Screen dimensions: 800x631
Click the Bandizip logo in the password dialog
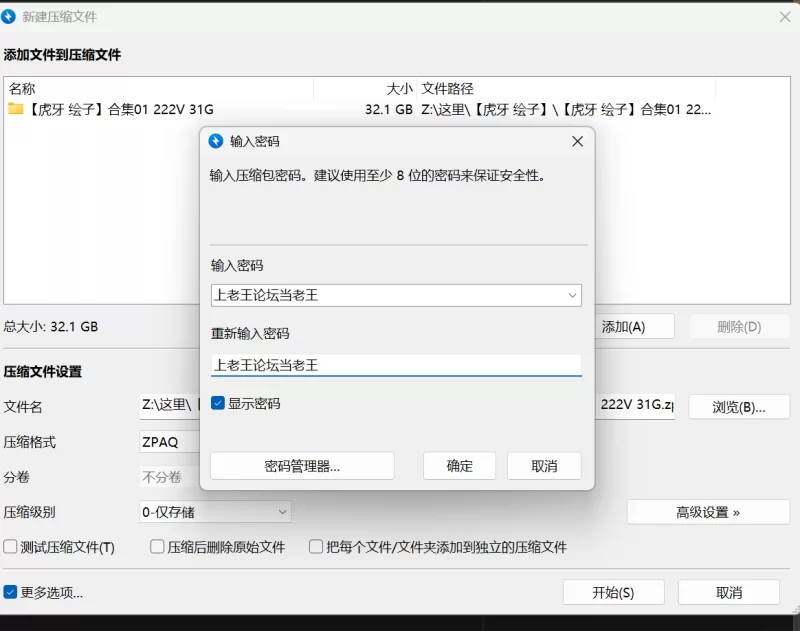216,141
